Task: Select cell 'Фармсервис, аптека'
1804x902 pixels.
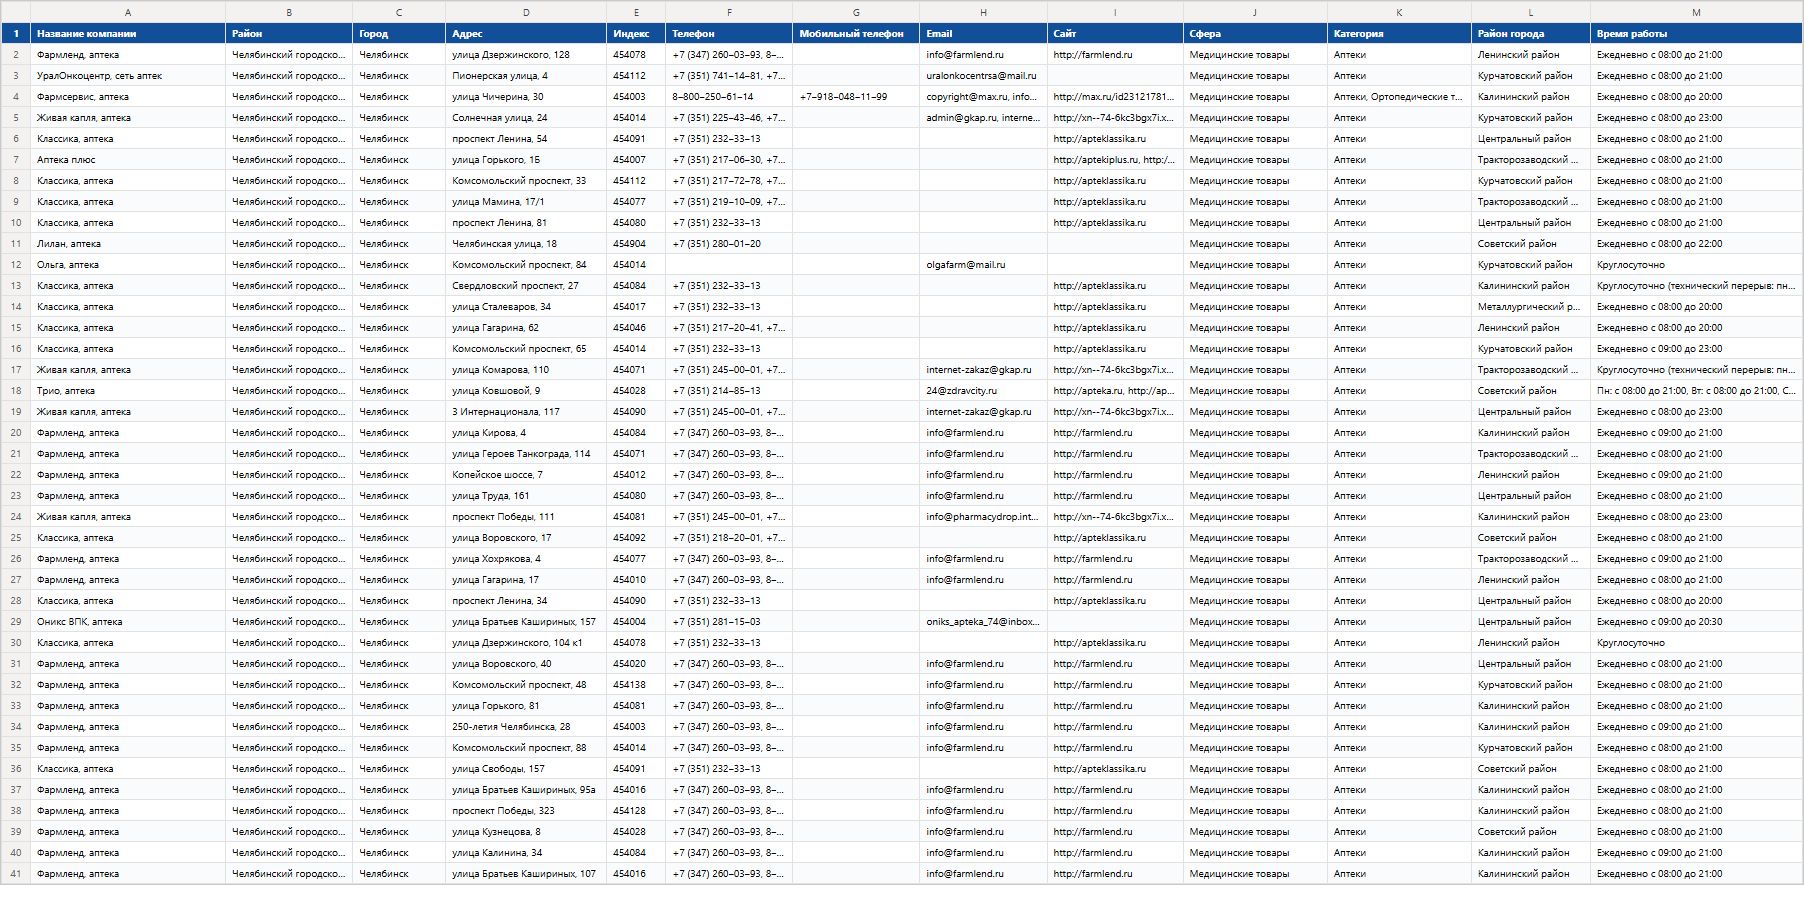Action: (128, 97)
